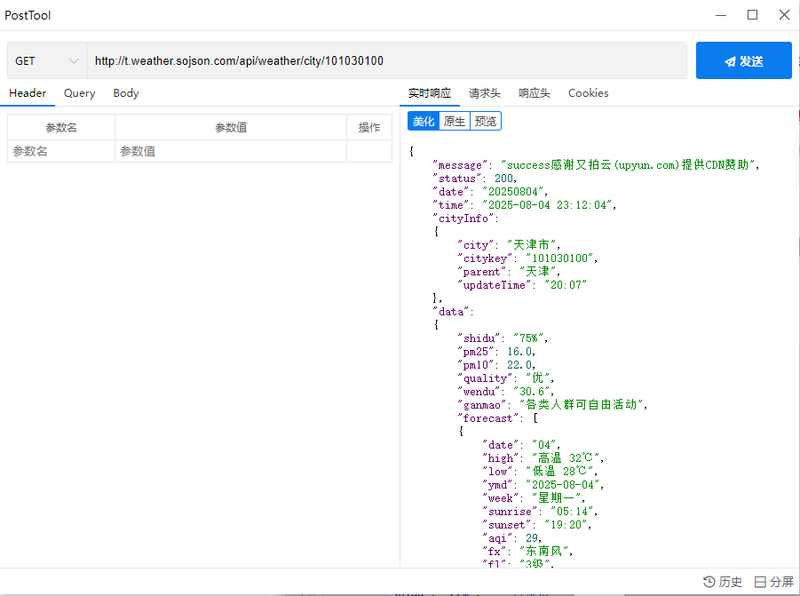Click the history clock icon

pos(709,582)
